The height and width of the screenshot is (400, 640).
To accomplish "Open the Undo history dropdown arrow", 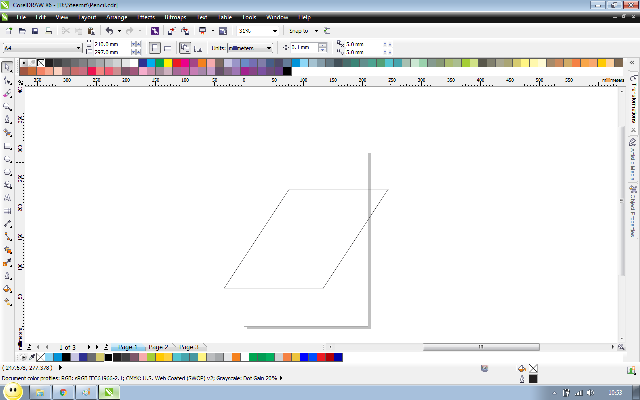I will pos(119,31).
